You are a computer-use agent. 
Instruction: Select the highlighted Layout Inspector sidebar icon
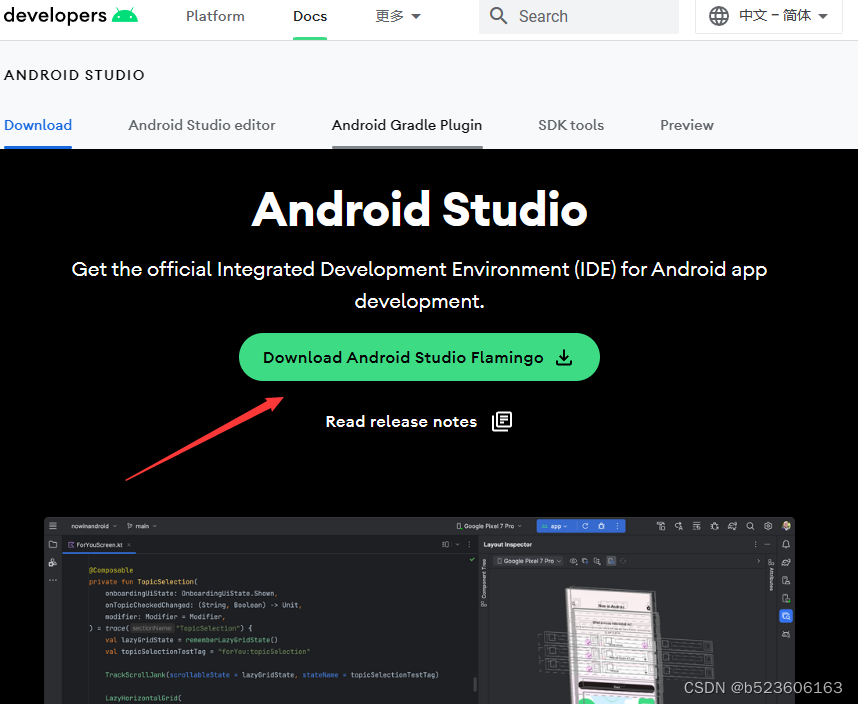coord(786,616)
